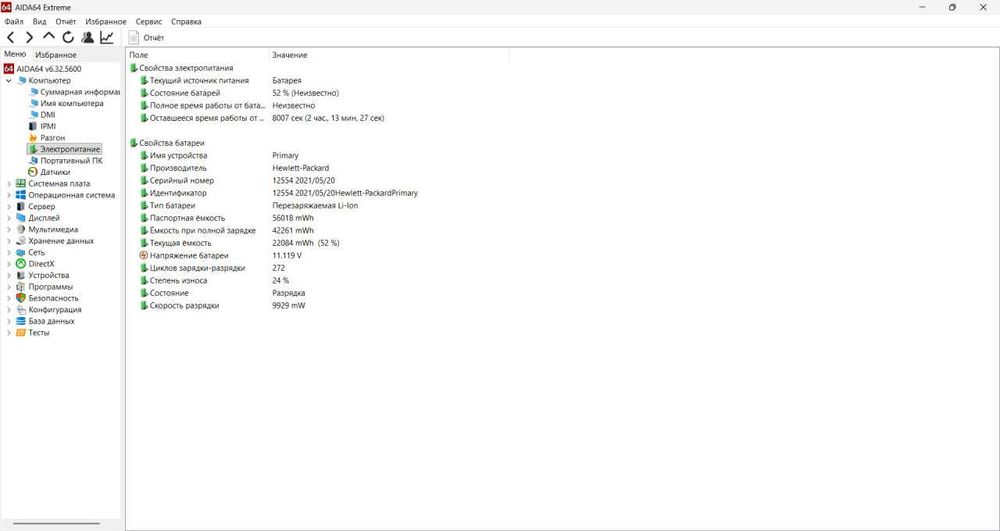Click the Программы icon in tree
This screenshot has width=1000, height=531.
(21, 287)
